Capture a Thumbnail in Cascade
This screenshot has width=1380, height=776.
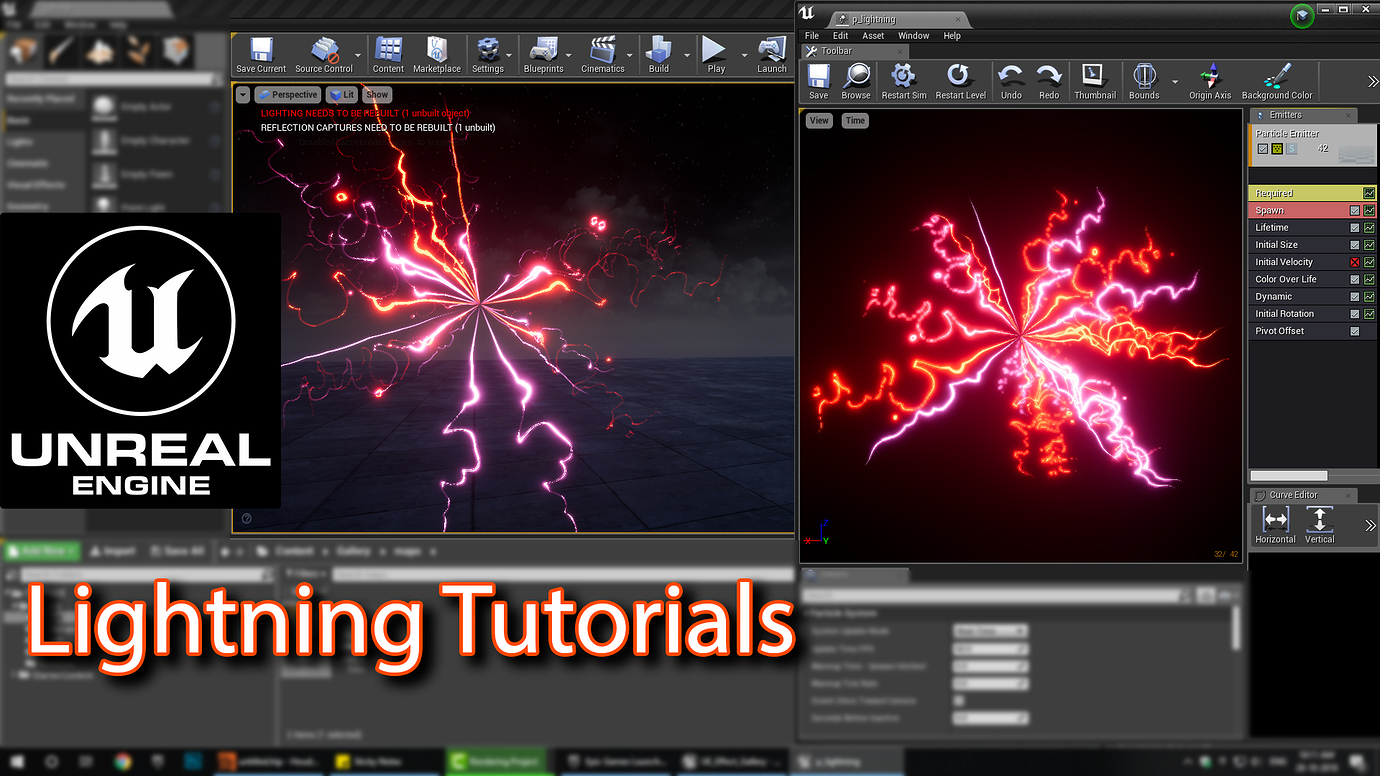point(1095,81)
